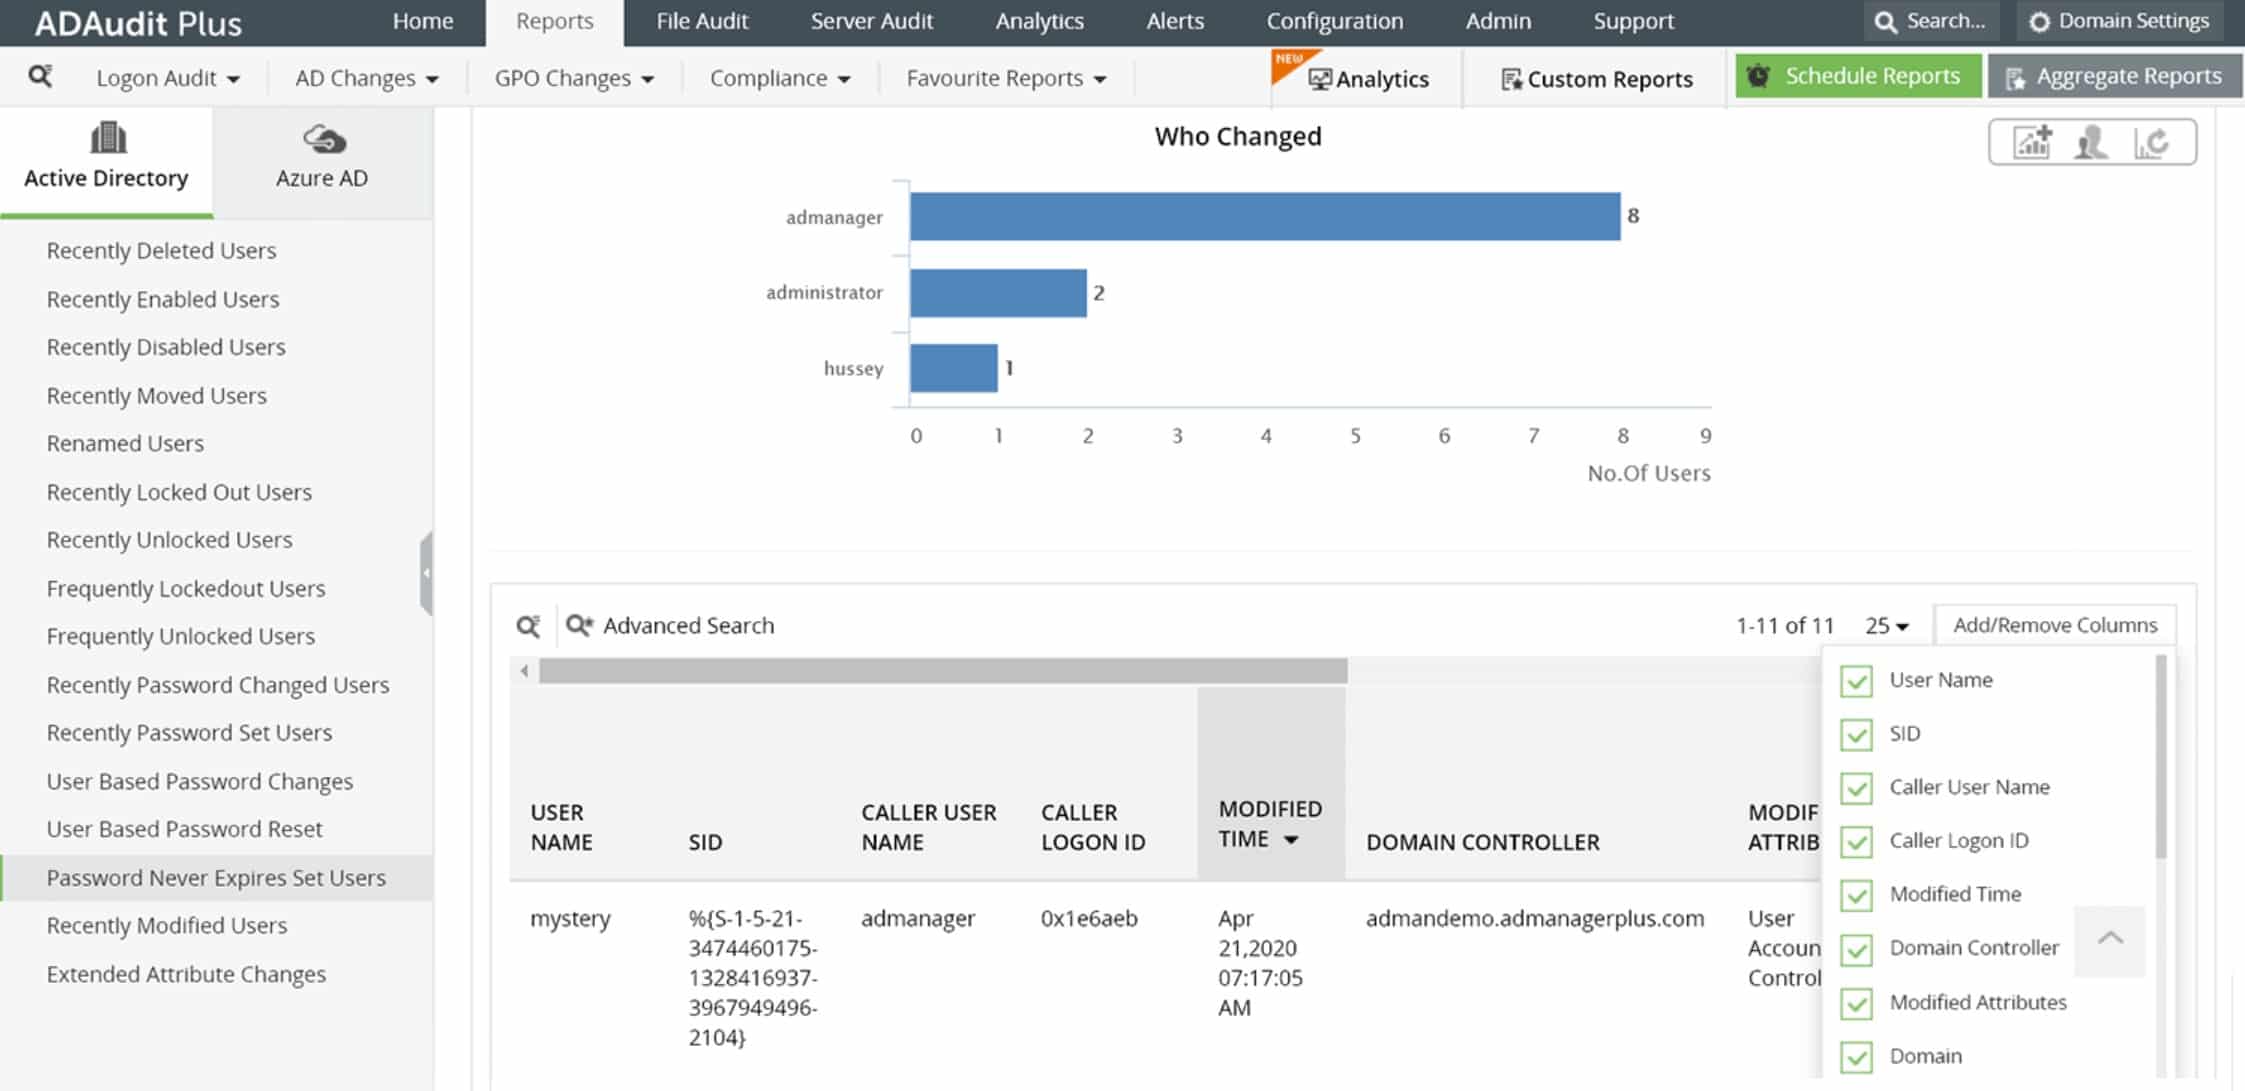Click the Aggregate Reports button
Viewport: 2245px width, 1091px height.
[2115, 76]
